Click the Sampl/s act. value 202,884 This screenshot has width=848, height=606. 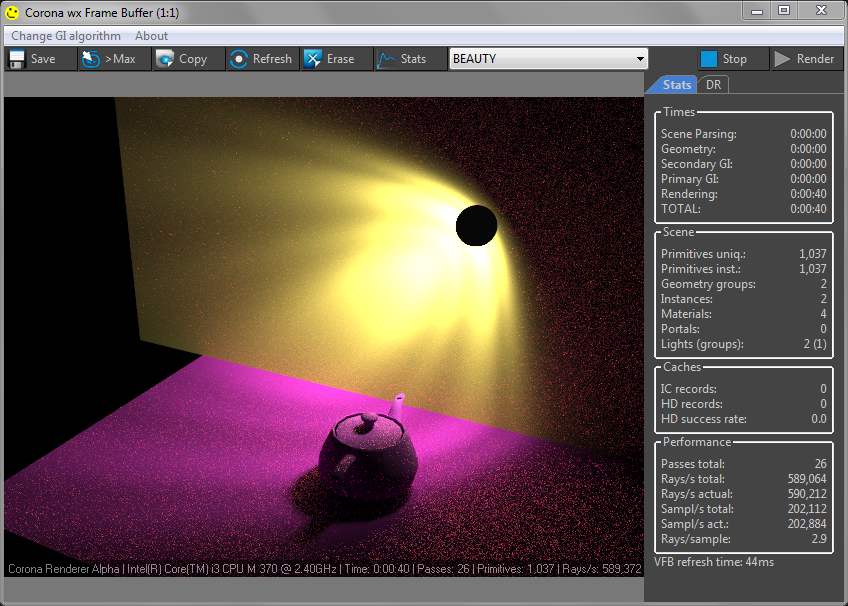pos(807,524)
